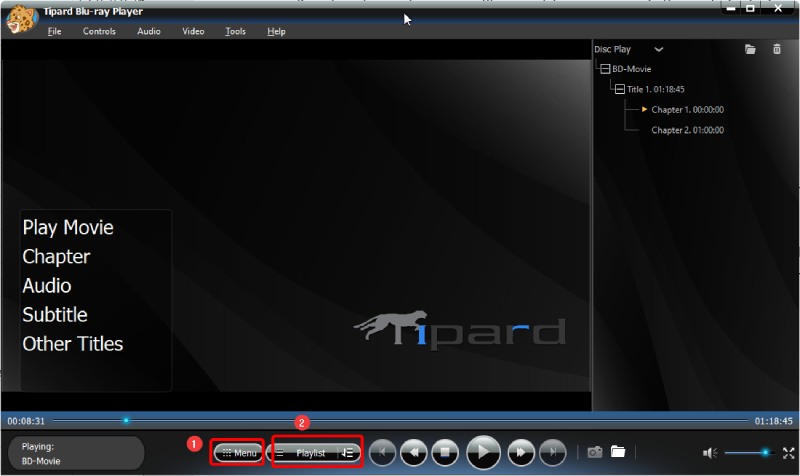Click the Menu button
Image resolution: width=800 pixels, height=476 pixels.
pyautogui.click(x=238, y=453)
